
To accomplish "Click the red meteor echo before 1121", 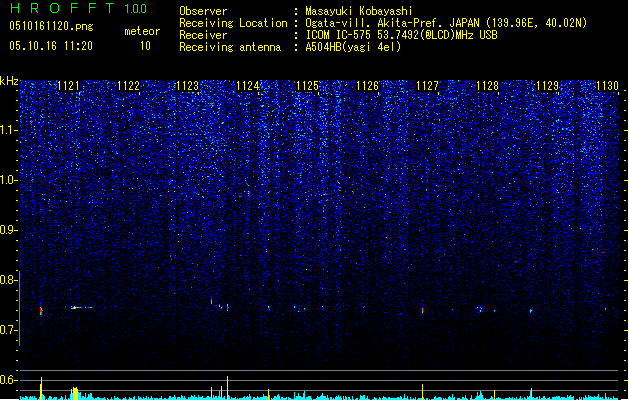I will [x=41, y=311].
